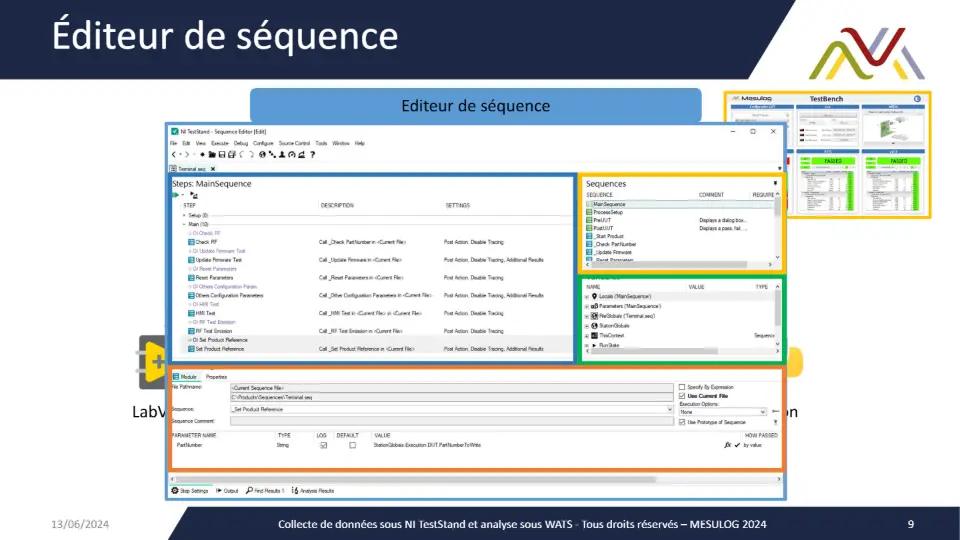Click the green Run arrow in Steps pane
Image resolution: width=960 pixels, height=540 pixels.
tap(176, 195)
